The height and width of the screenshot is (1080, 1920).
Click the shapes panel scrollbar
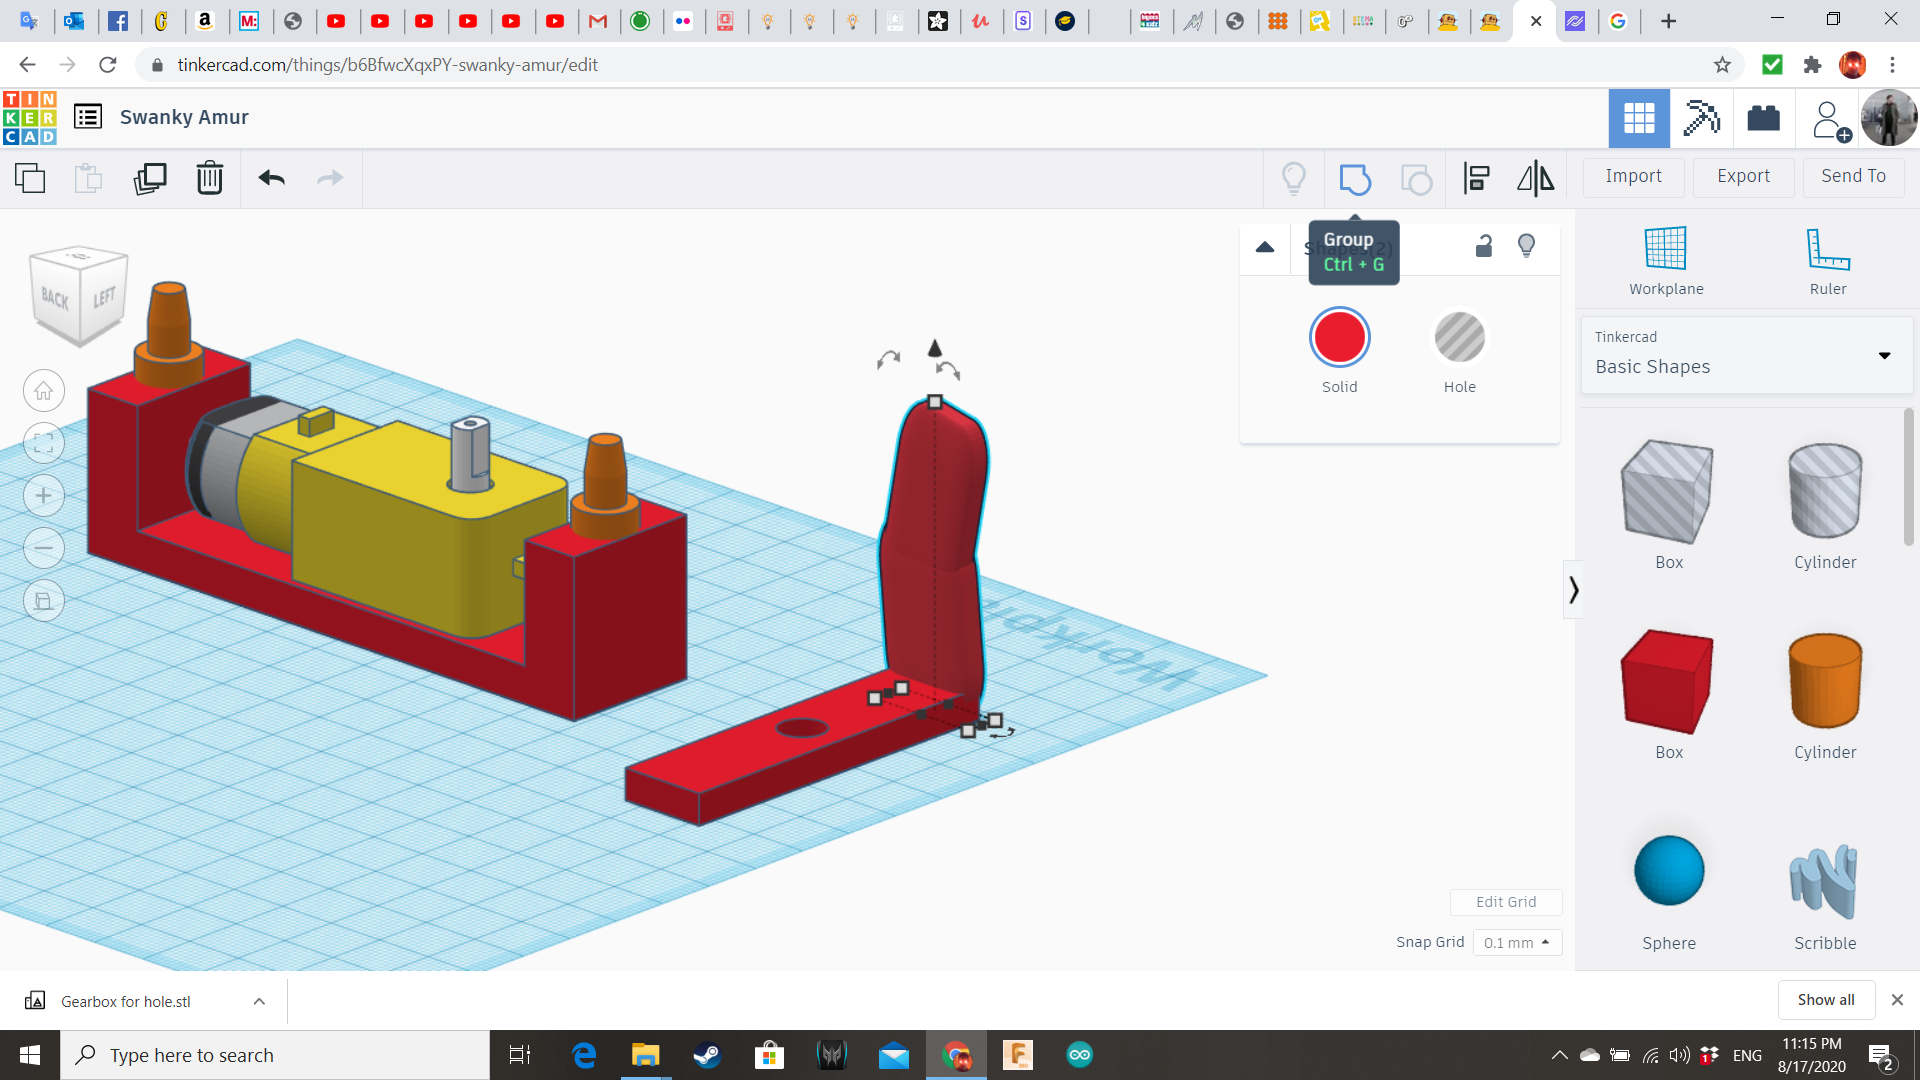pyautogui.click(x=1909, y=477)
